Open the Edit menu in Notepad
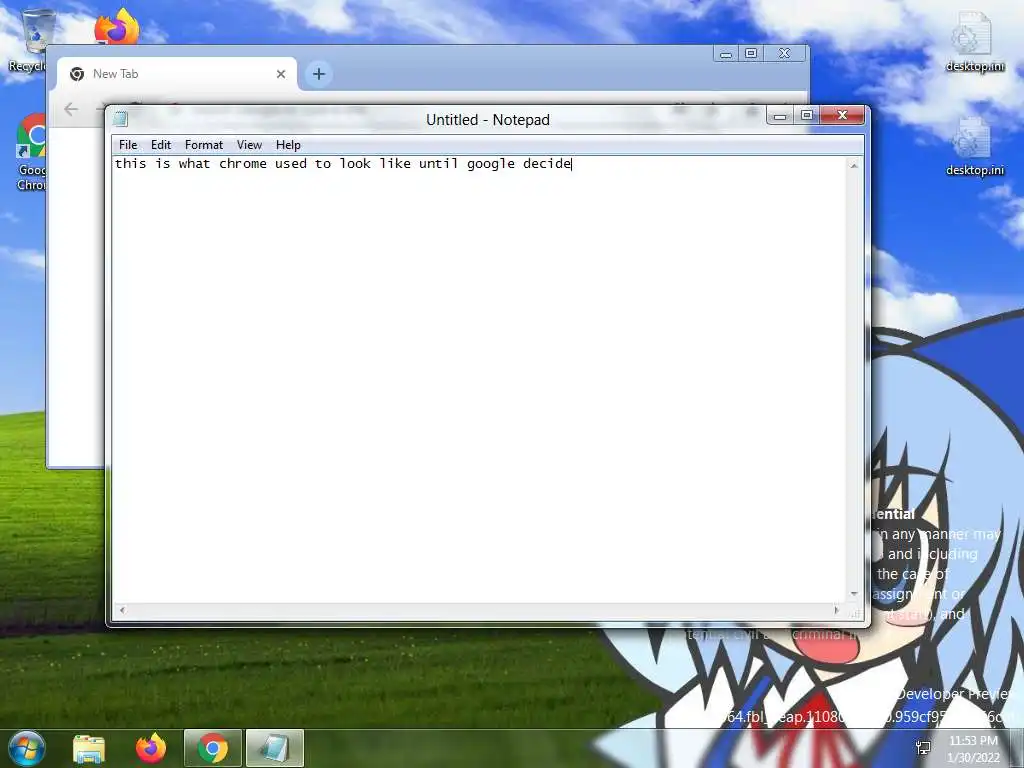Viewport: 1024px width, 768px height. [161, 145]
